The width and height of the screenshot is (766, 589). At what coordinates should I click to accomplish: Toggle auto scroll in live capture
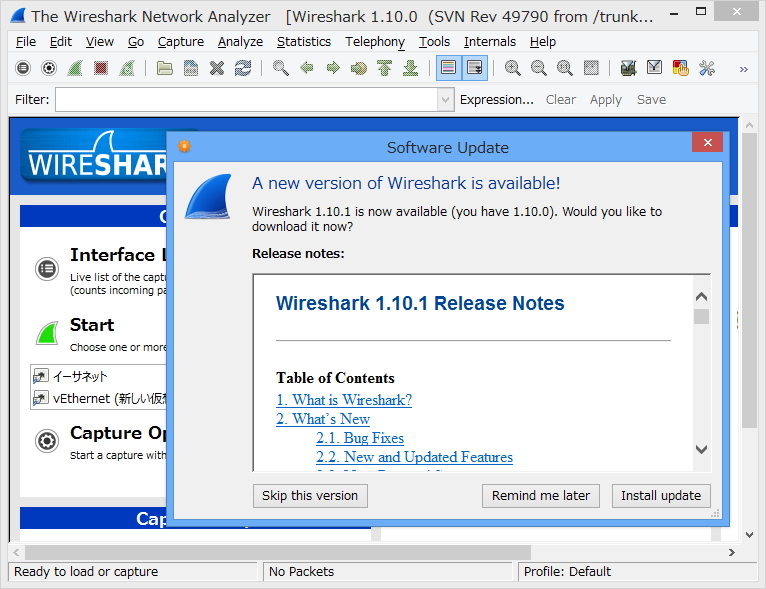475,68
